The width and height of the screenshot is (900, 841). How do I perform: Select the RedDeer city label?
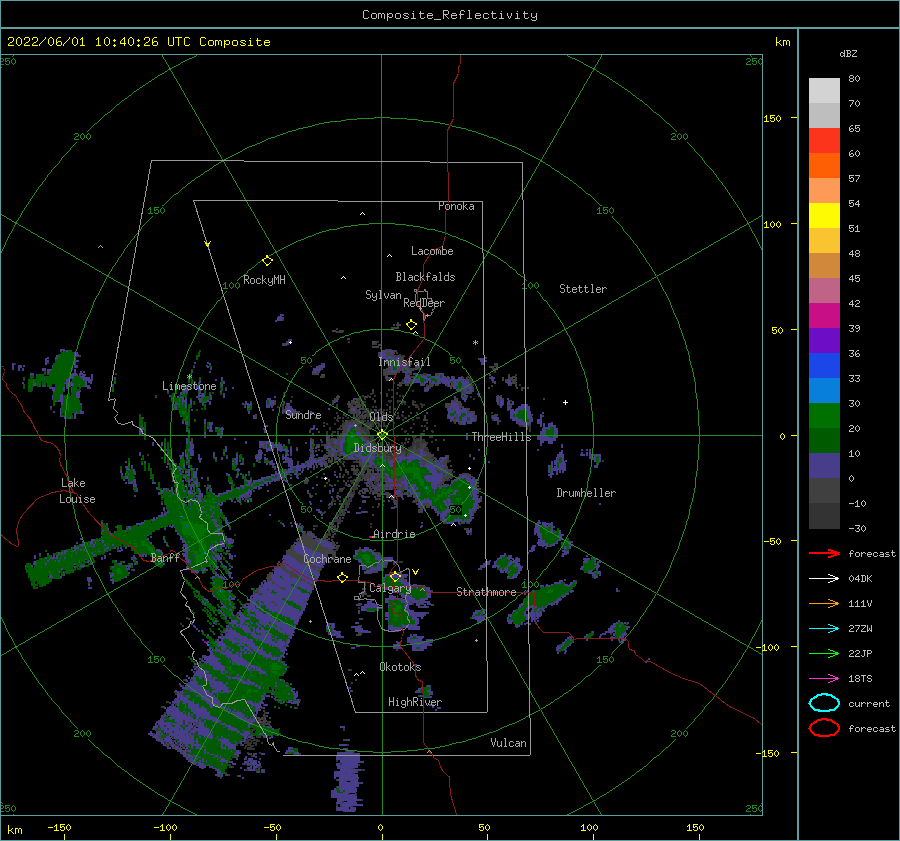coord(424,303)
